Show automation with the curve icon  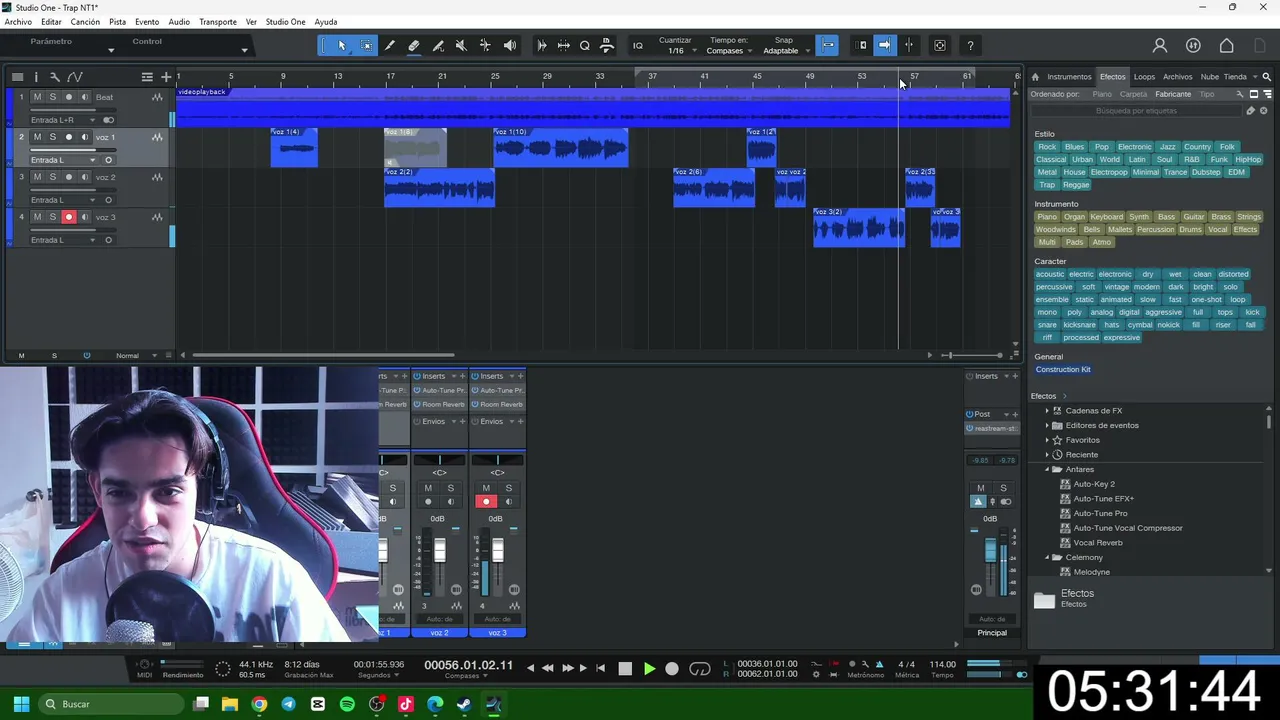point(74,77)
